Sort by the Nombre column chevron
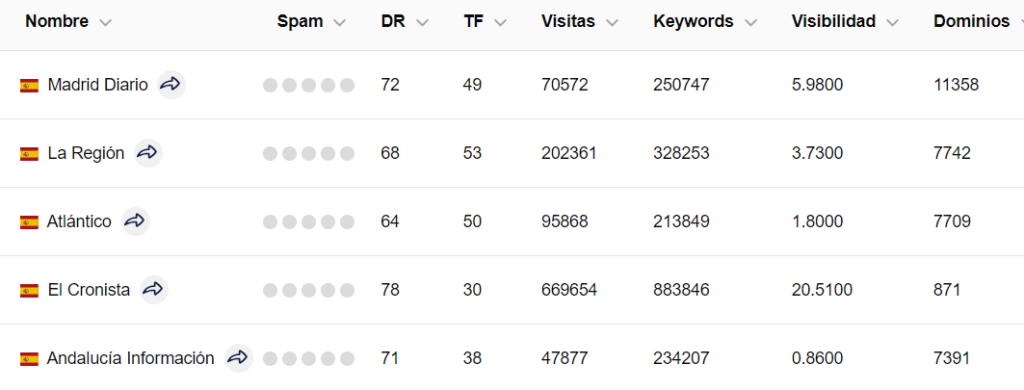Screen dimensions: 1024x390 pos(105,23)
